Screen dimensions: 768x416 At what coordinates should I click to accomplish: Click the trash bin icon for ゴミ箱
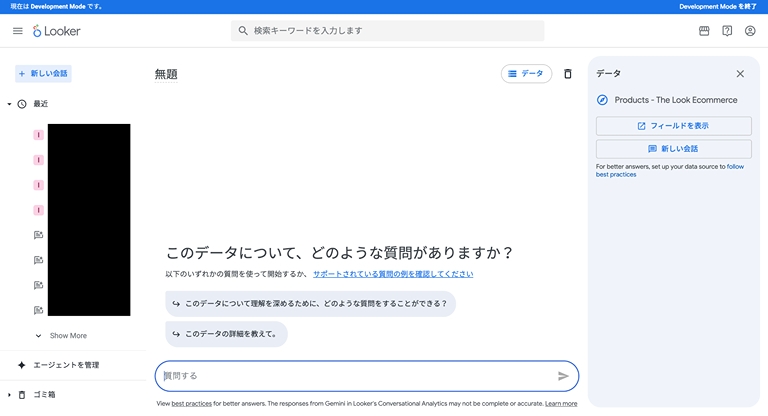(22, 394)
